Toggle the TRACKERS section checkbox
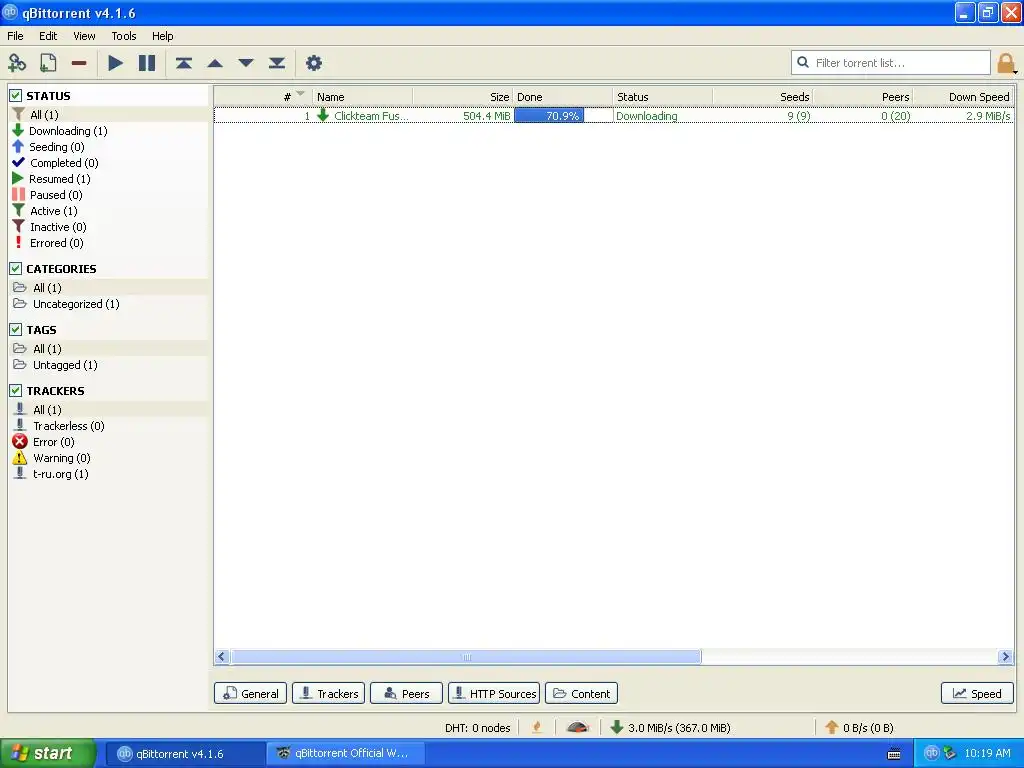 tap(16, 391)
